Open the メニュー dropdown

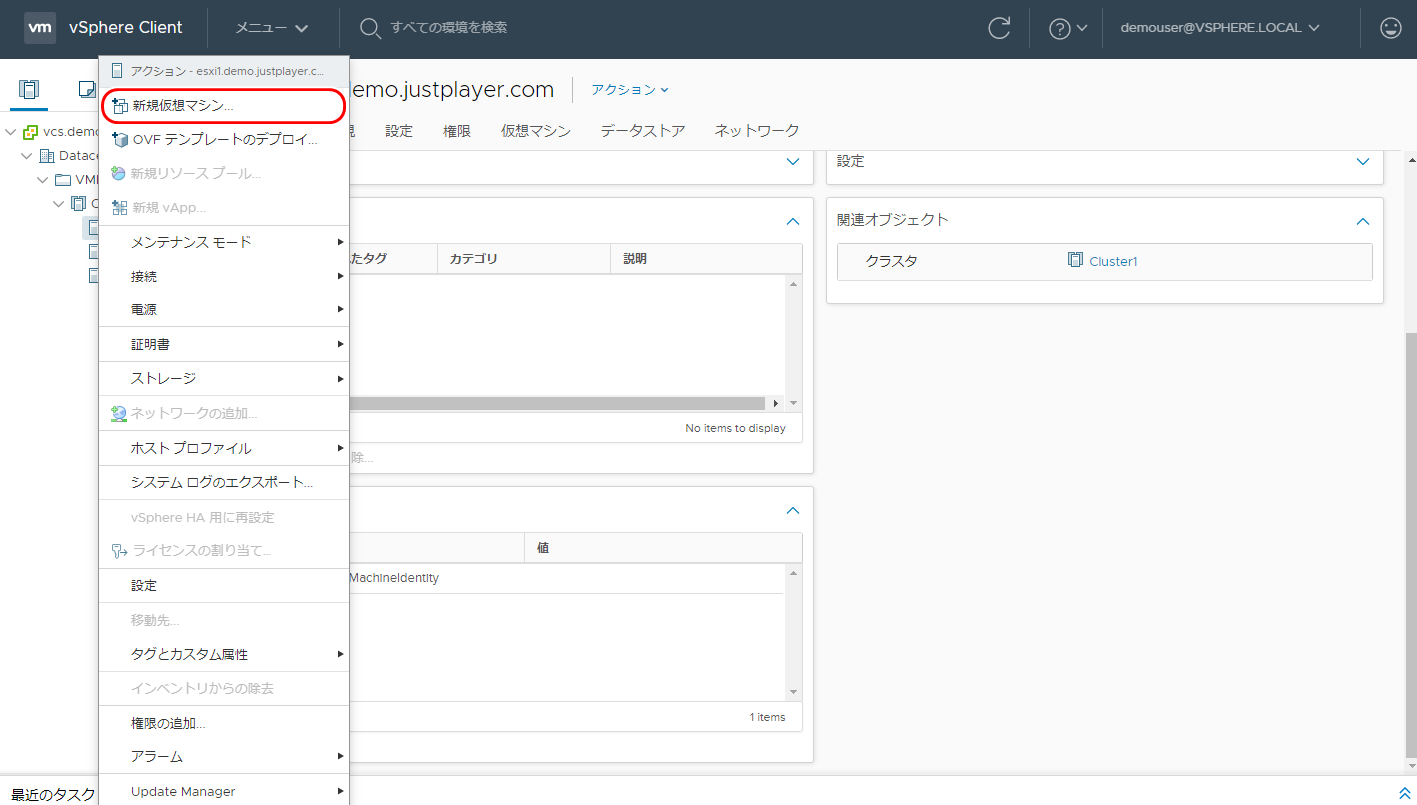(x=269, y=27)
